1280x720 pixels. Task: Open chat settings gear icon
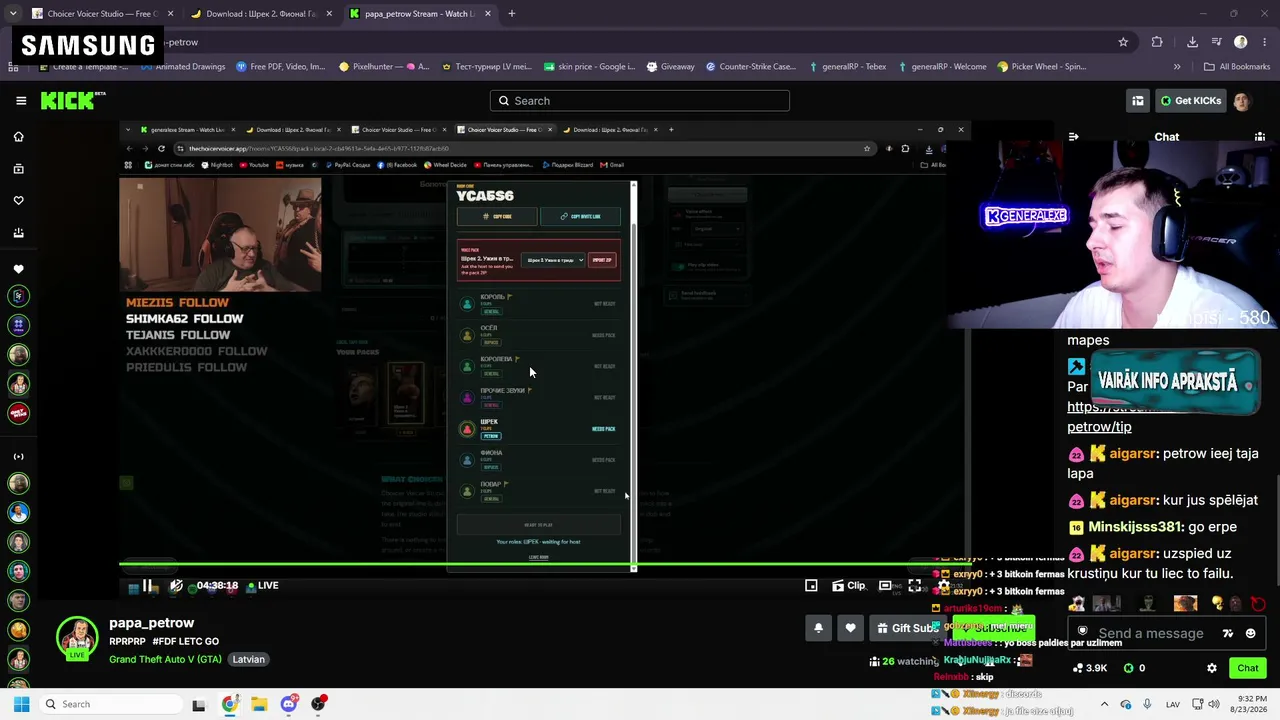tap(1212, 668)
